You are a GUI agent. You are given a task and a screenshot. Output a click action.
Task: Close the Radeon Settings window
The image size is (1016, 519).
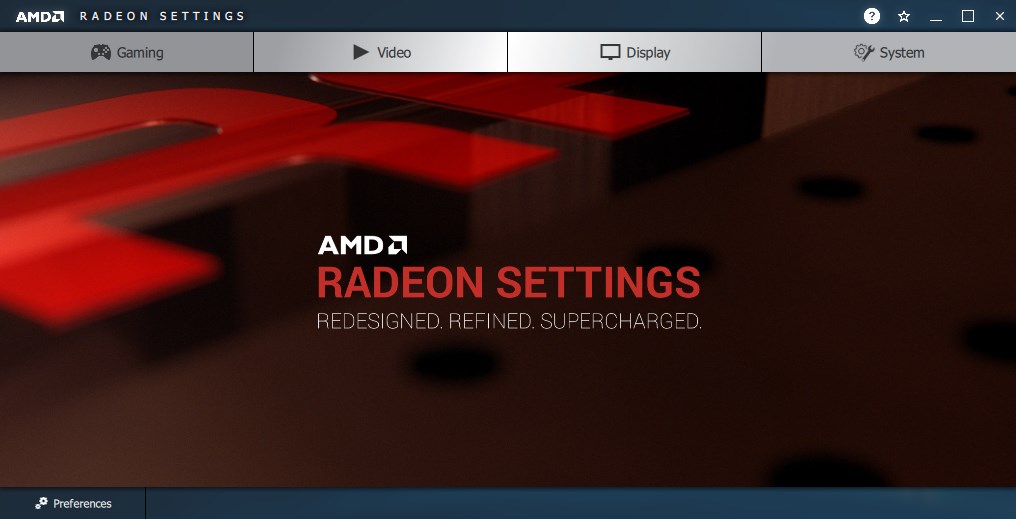1000,16
